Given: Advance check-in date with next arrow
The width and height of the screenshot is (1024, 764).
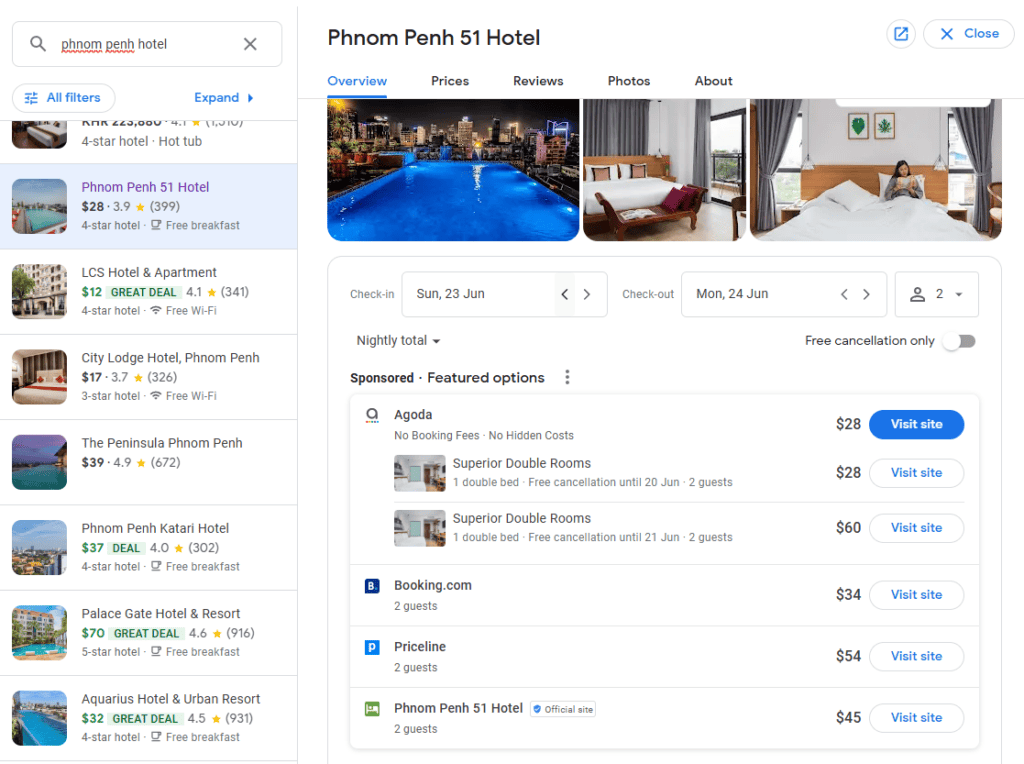Looking at the screenshot, I should (587, 294).
